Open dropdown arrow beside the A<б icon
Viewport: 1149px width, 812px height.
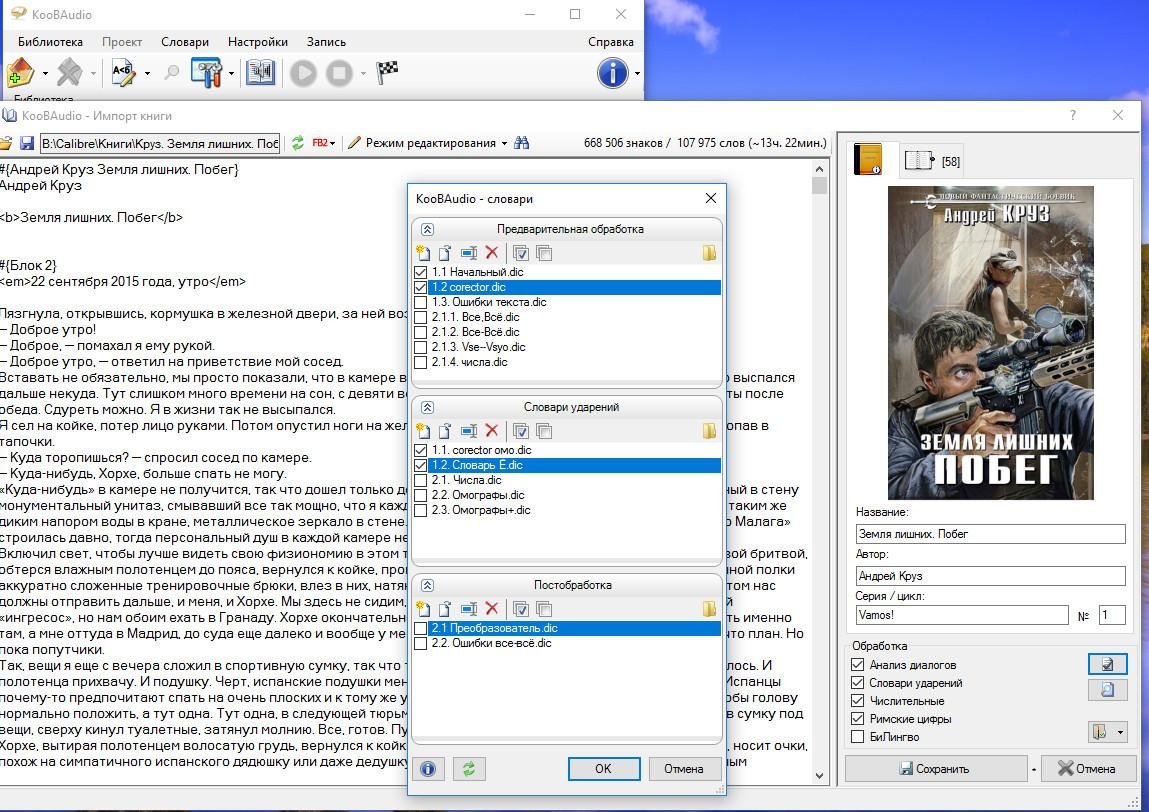[147, 73]
